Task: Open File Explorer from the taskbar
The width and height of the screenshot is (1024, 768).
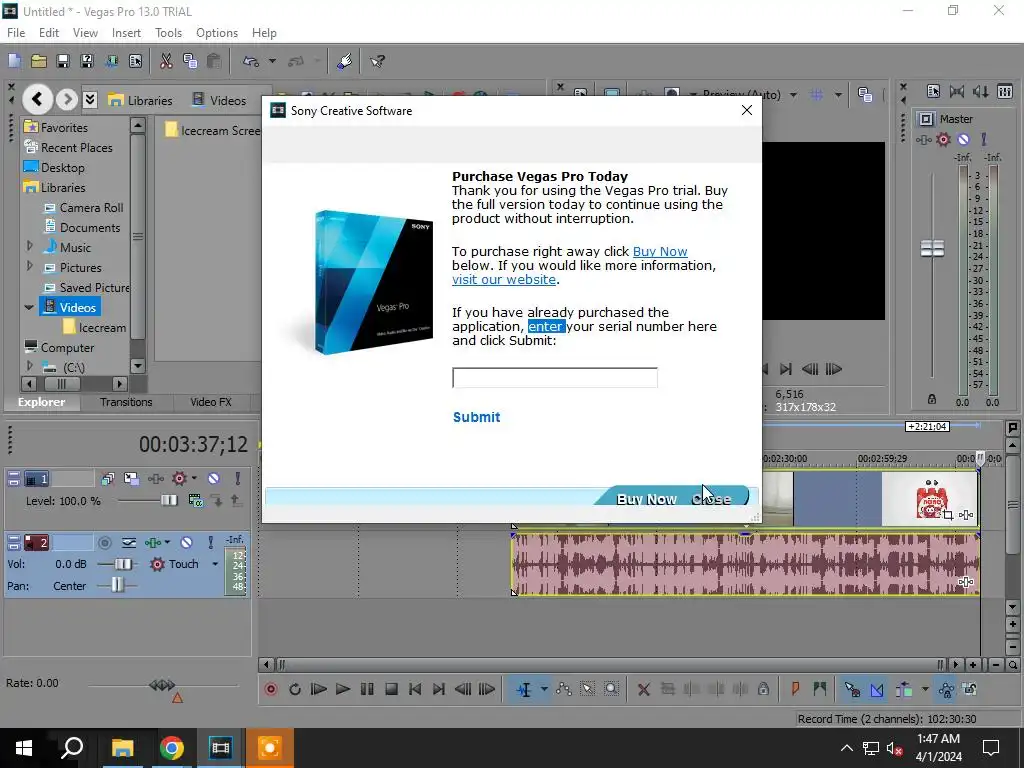Action: coord(122,748)
